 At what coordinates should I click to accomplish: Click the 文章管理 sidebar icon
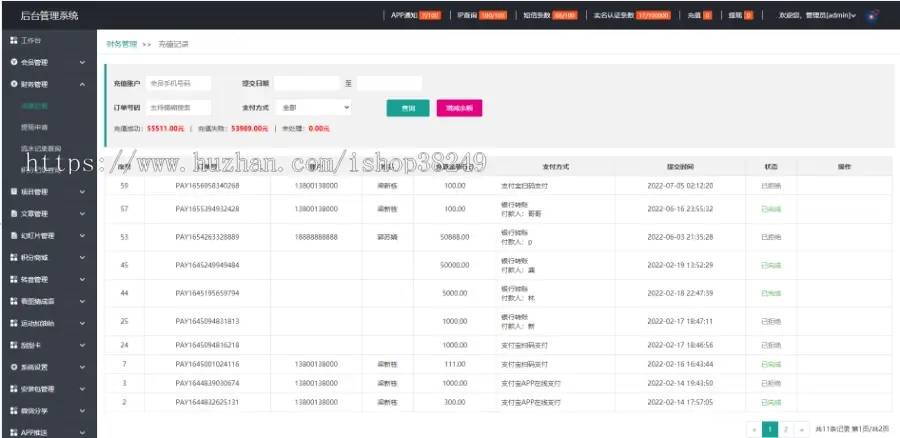coord(13,213)
